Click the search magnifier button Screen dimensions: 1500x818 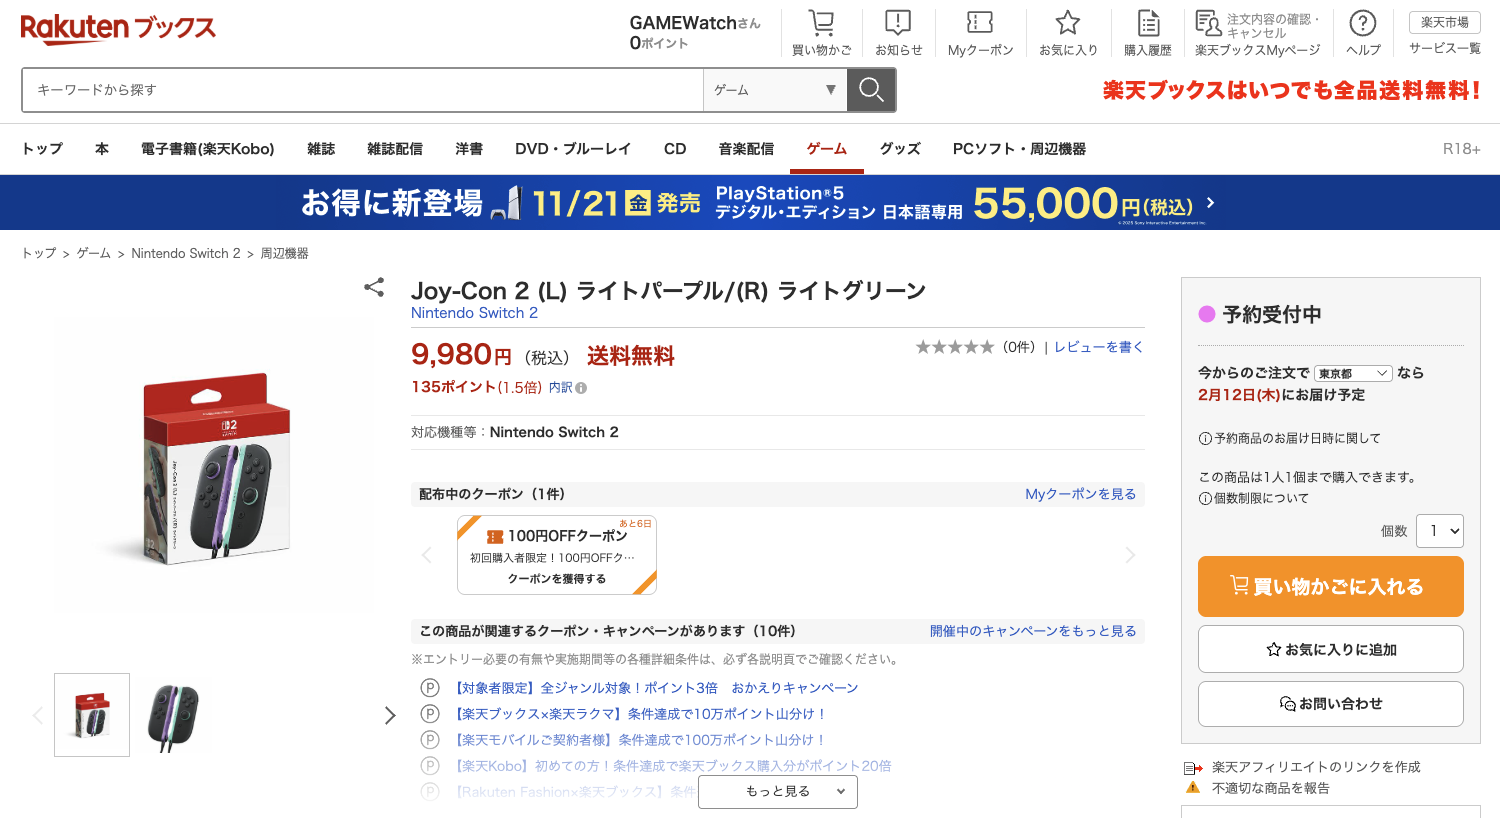[x=871, y=90]
